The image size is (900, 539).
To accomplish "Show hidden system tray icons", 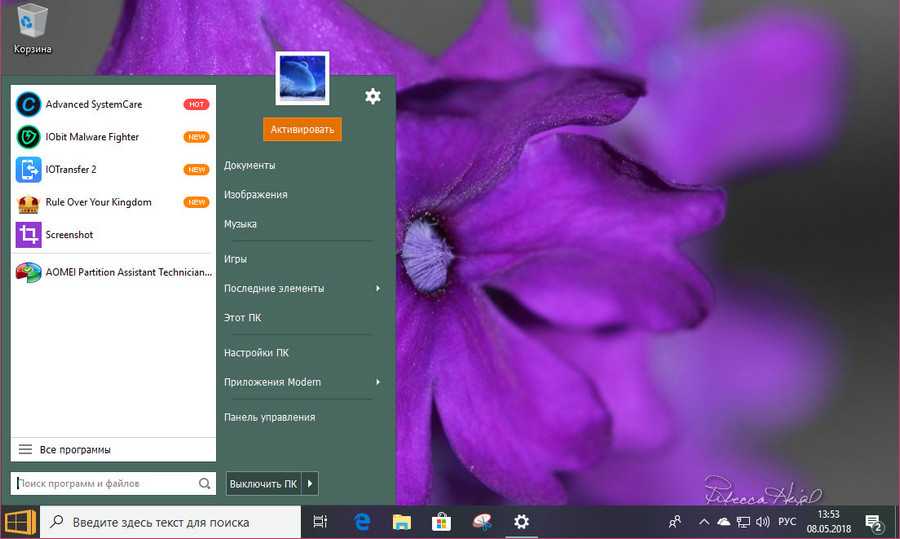I will (703, 522).
